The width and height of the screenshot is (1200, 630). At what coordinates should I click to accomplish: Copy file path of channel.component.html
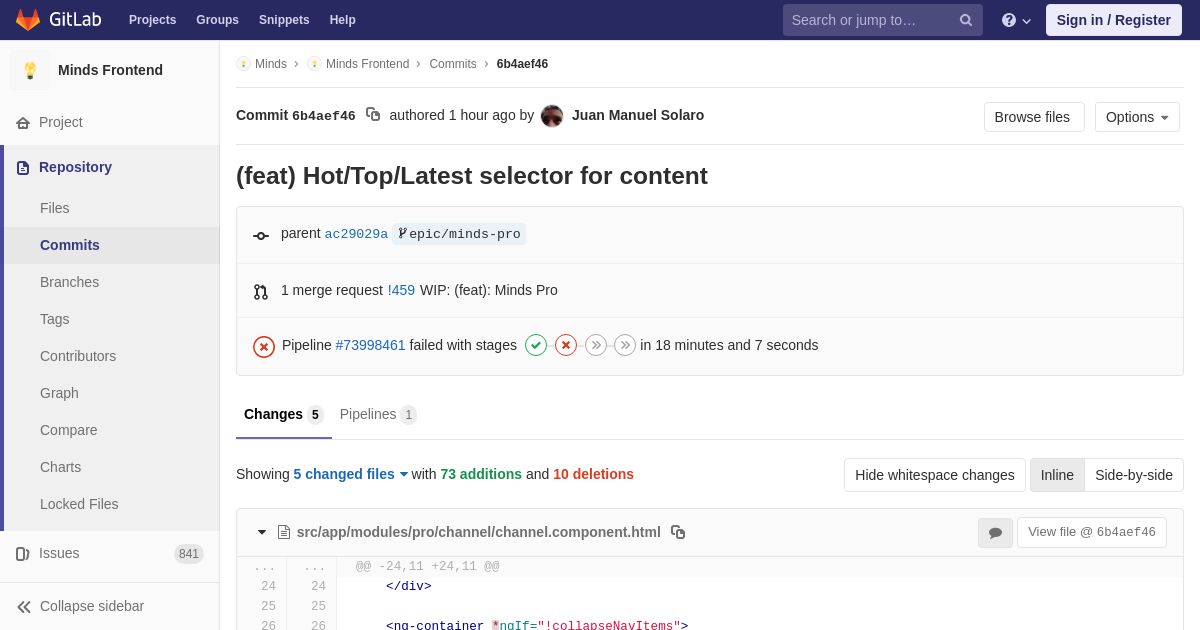[x=678, y=532]
